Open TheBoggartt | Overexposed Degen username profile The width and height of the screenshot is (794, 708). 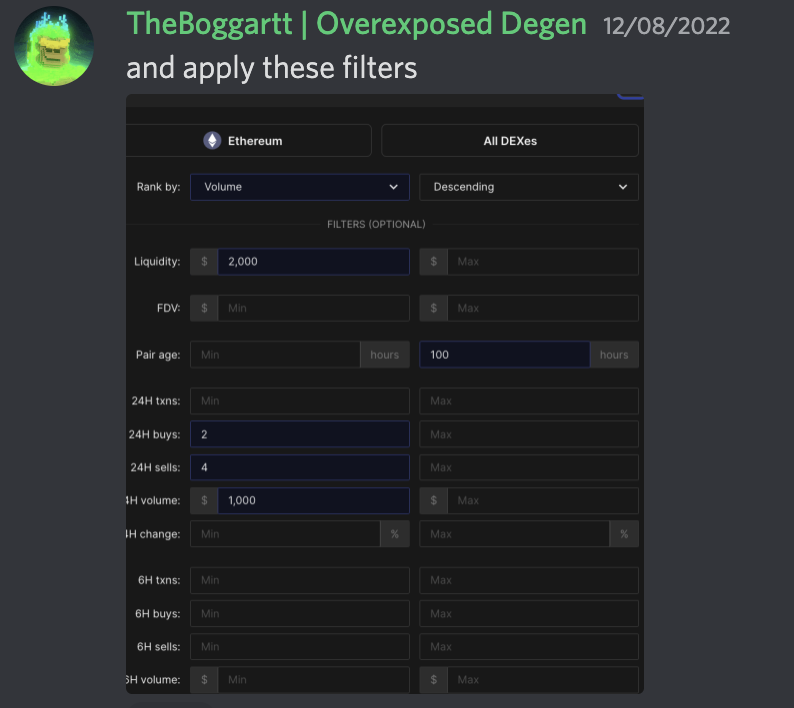point(356,24)
